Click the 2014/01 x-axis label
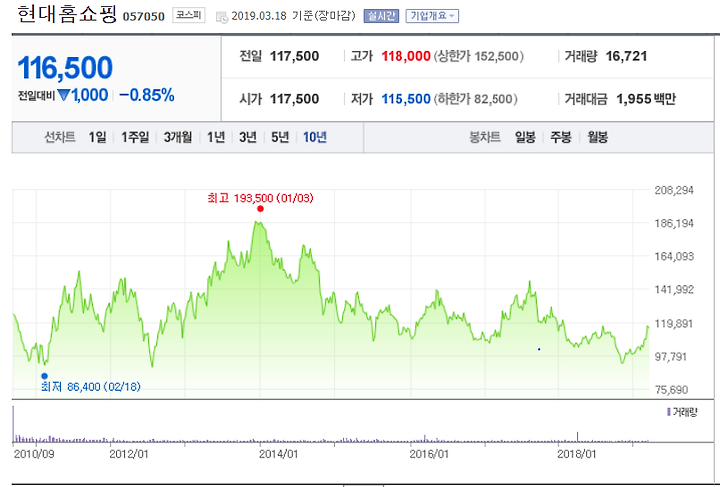The image size is (720, 487). tap(278, 454)
